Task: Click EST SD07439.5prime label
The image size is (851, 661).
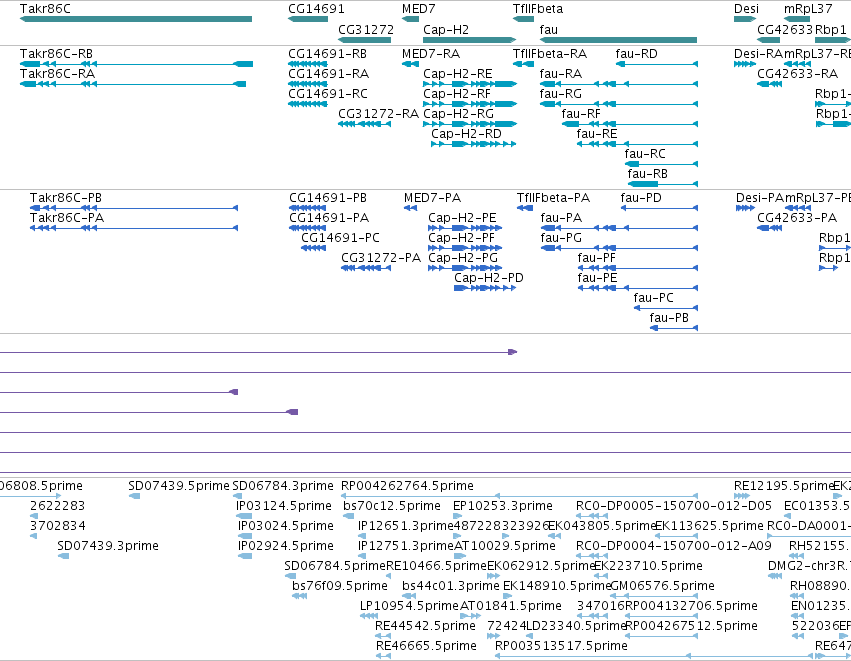Action: point(179,486)
